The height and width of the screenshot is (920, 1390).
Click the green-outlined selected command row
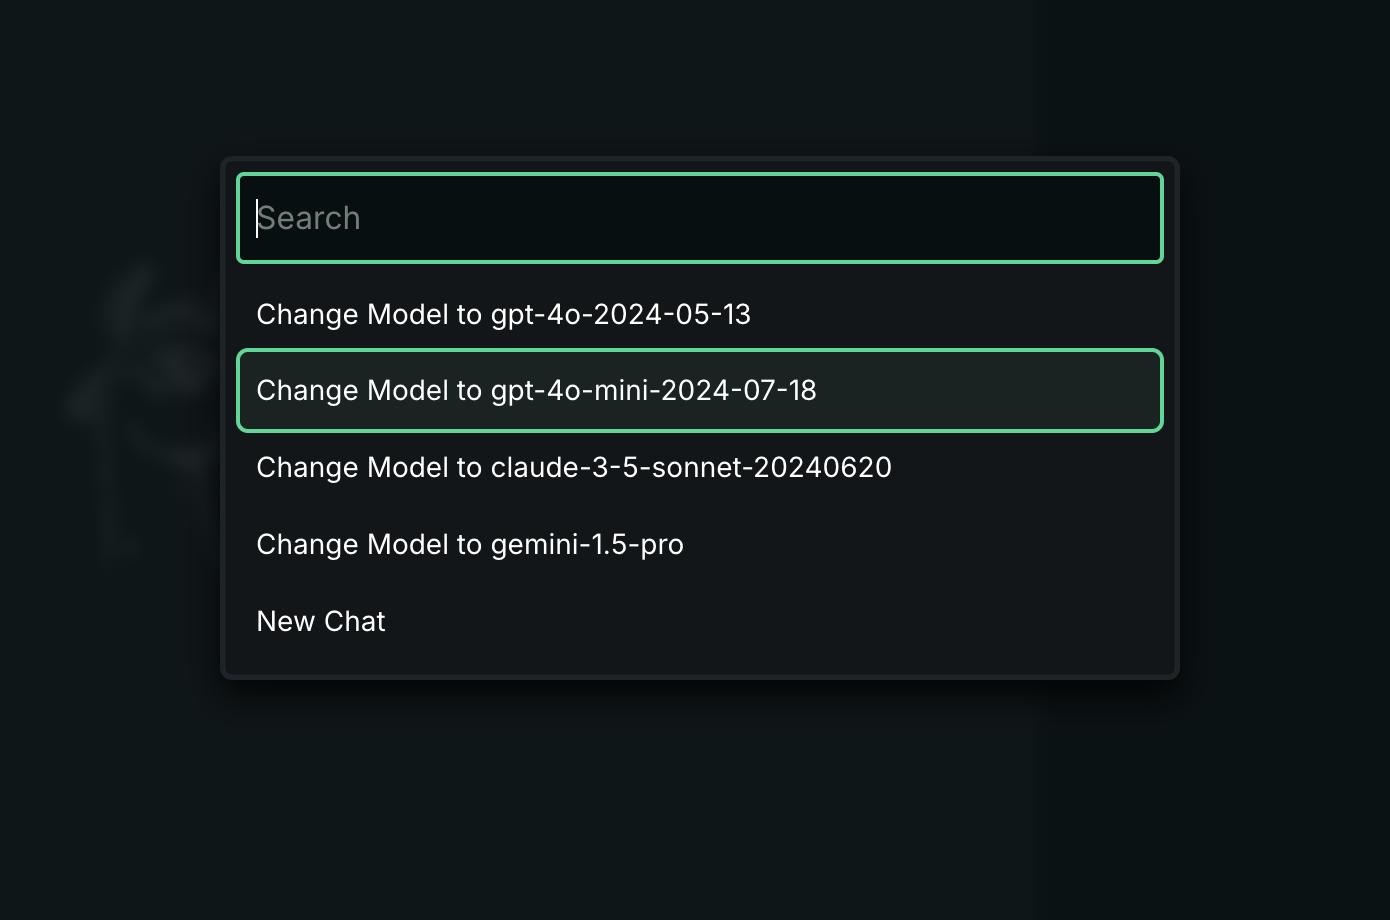[x=699, y=390]
